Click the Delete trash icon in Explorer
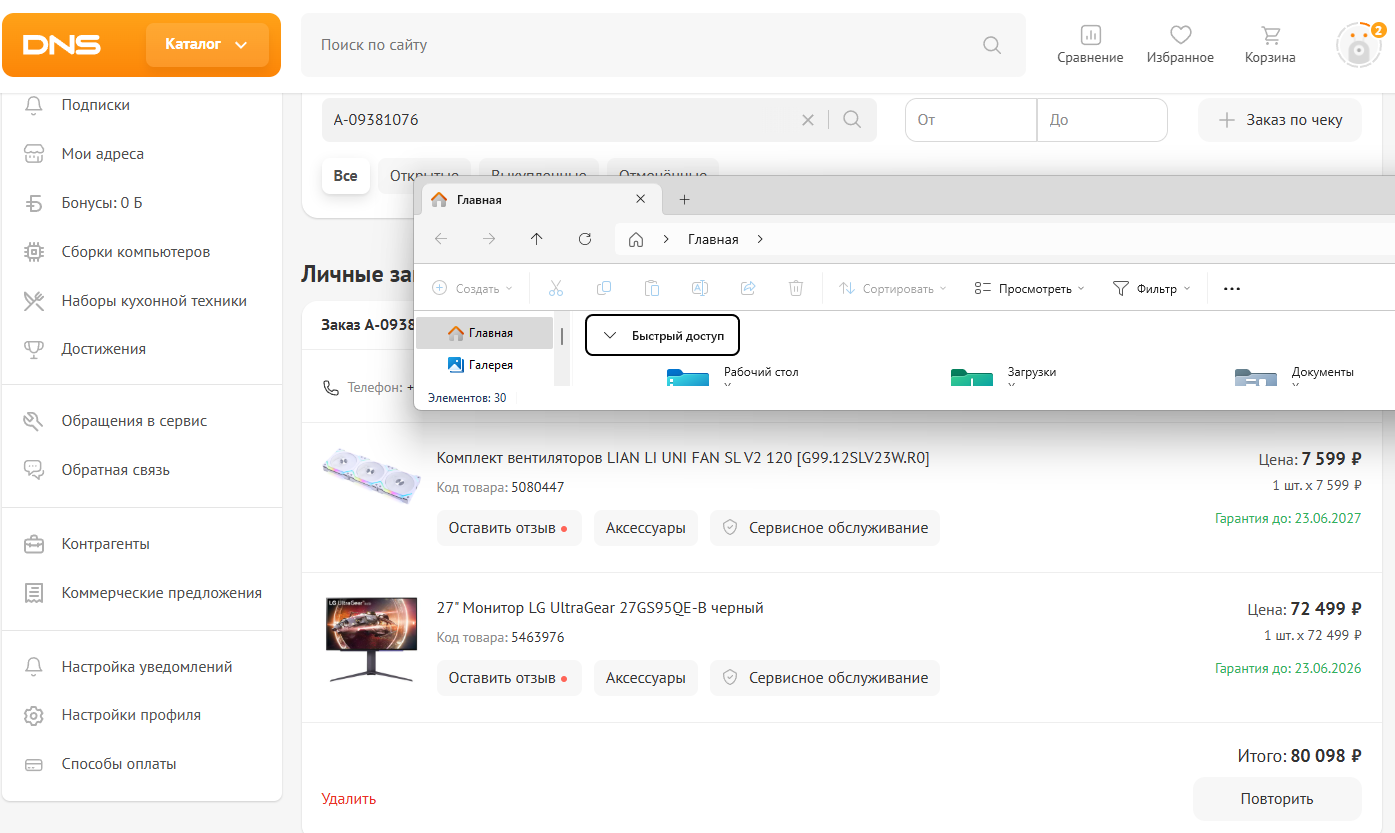The image size is (1395, 833). 796,288
